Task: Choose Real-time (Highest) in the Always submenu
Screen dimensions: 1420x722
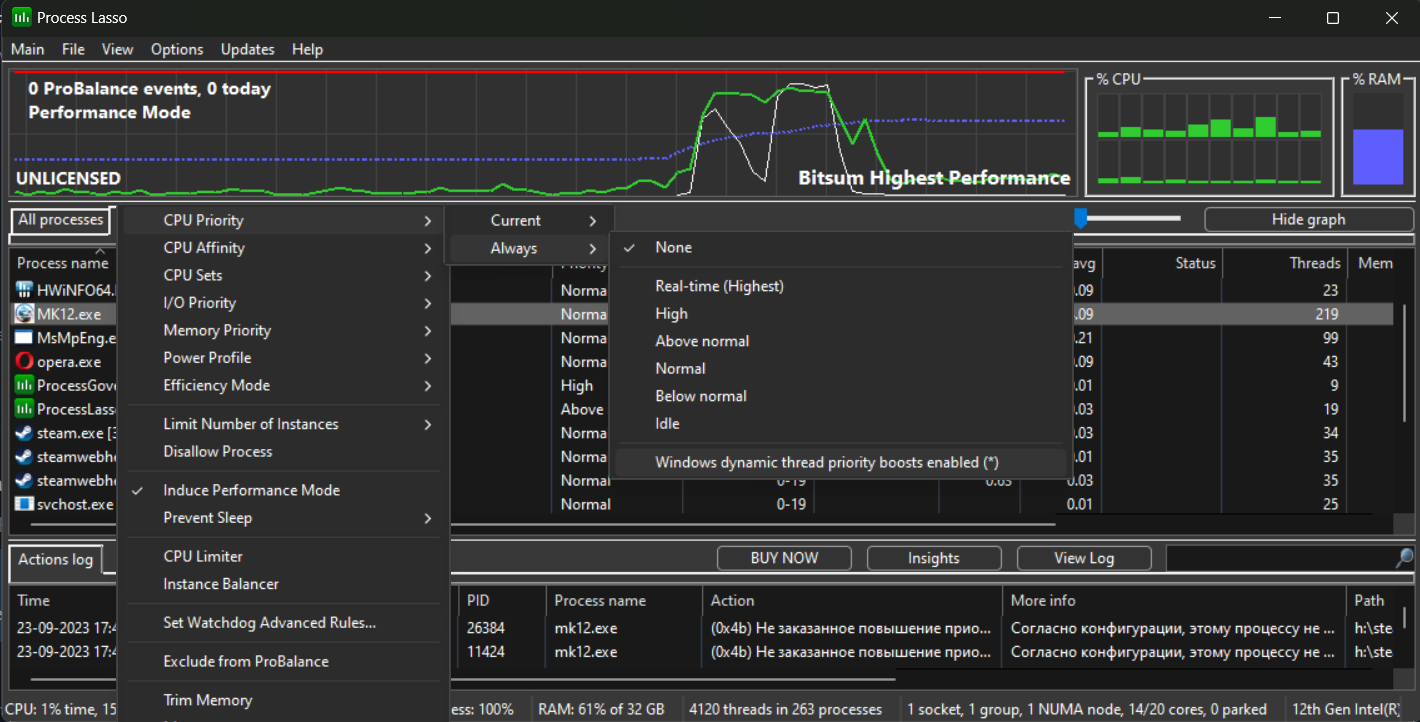Action: (x=840, y=286)
